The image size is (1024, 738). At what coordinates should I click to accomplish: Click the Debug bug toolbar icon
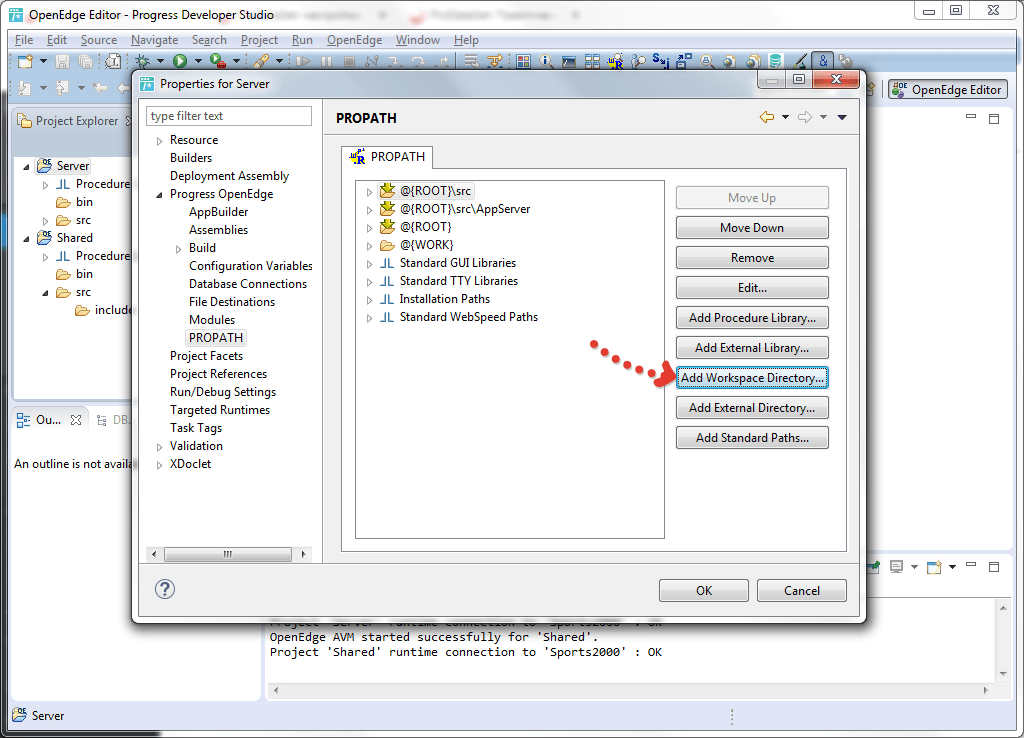point(142,61)
